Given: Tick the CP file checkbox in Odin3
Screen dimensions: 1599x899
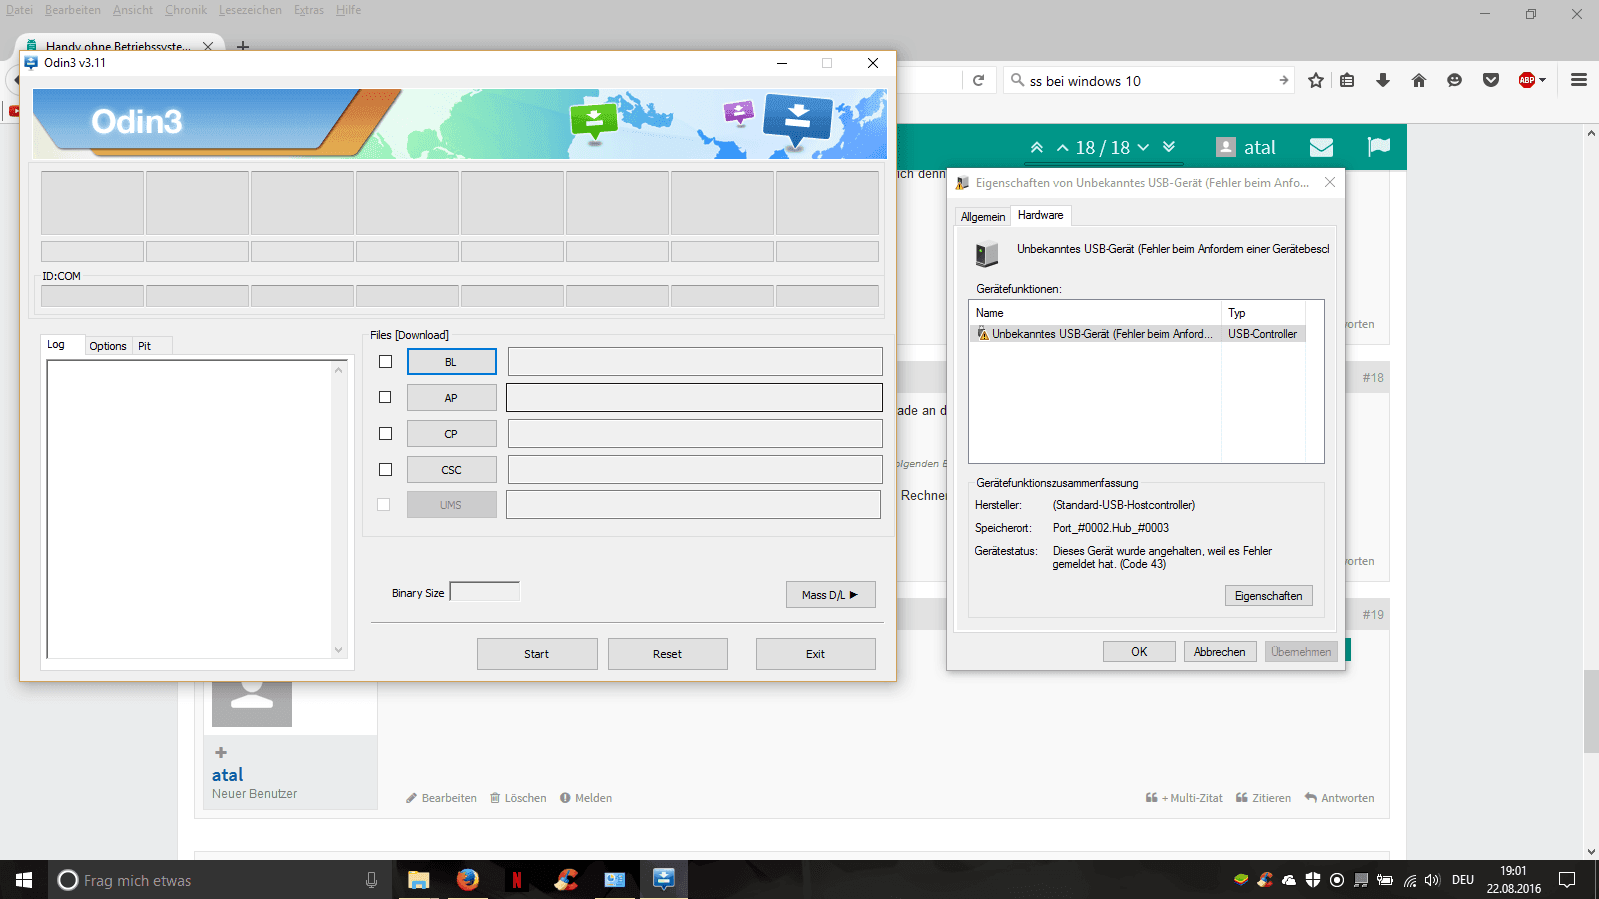Looking at the screenshot, I should tap(385, 433).
